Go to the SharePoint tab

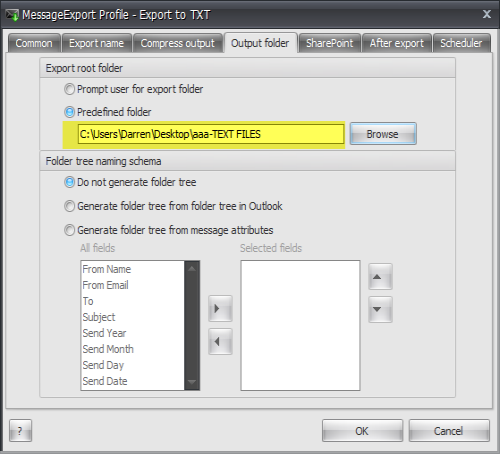[x=330, y=43]
